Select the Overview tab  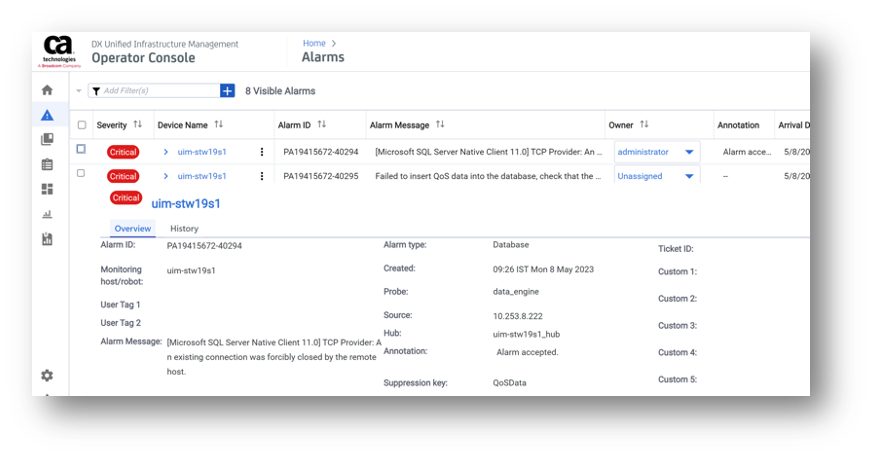pyautogui.click(x=132, y=229)
